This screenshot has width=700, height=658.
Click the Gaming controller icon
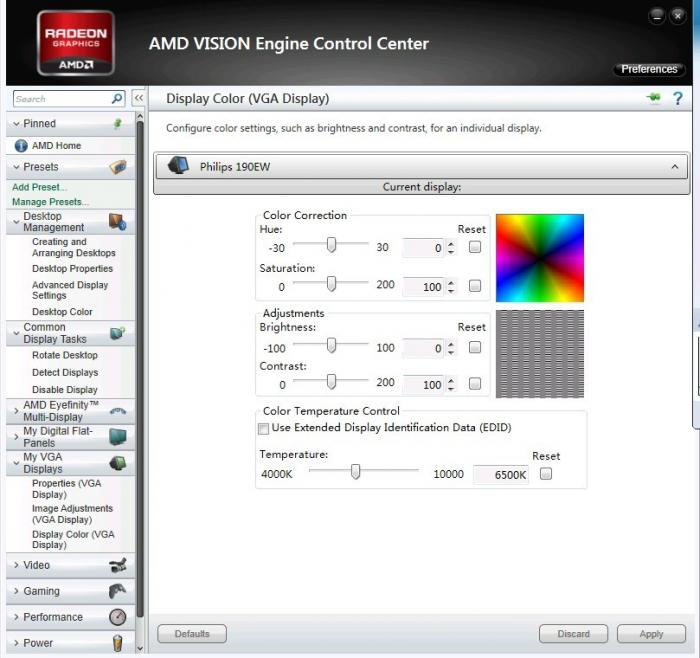click(x=117, y=591)
